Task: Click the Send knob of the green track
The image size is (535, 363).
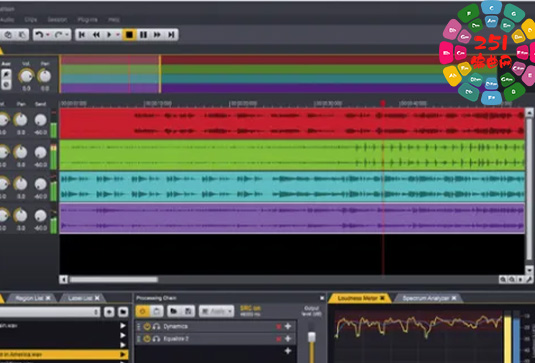Action: point(41,153)
